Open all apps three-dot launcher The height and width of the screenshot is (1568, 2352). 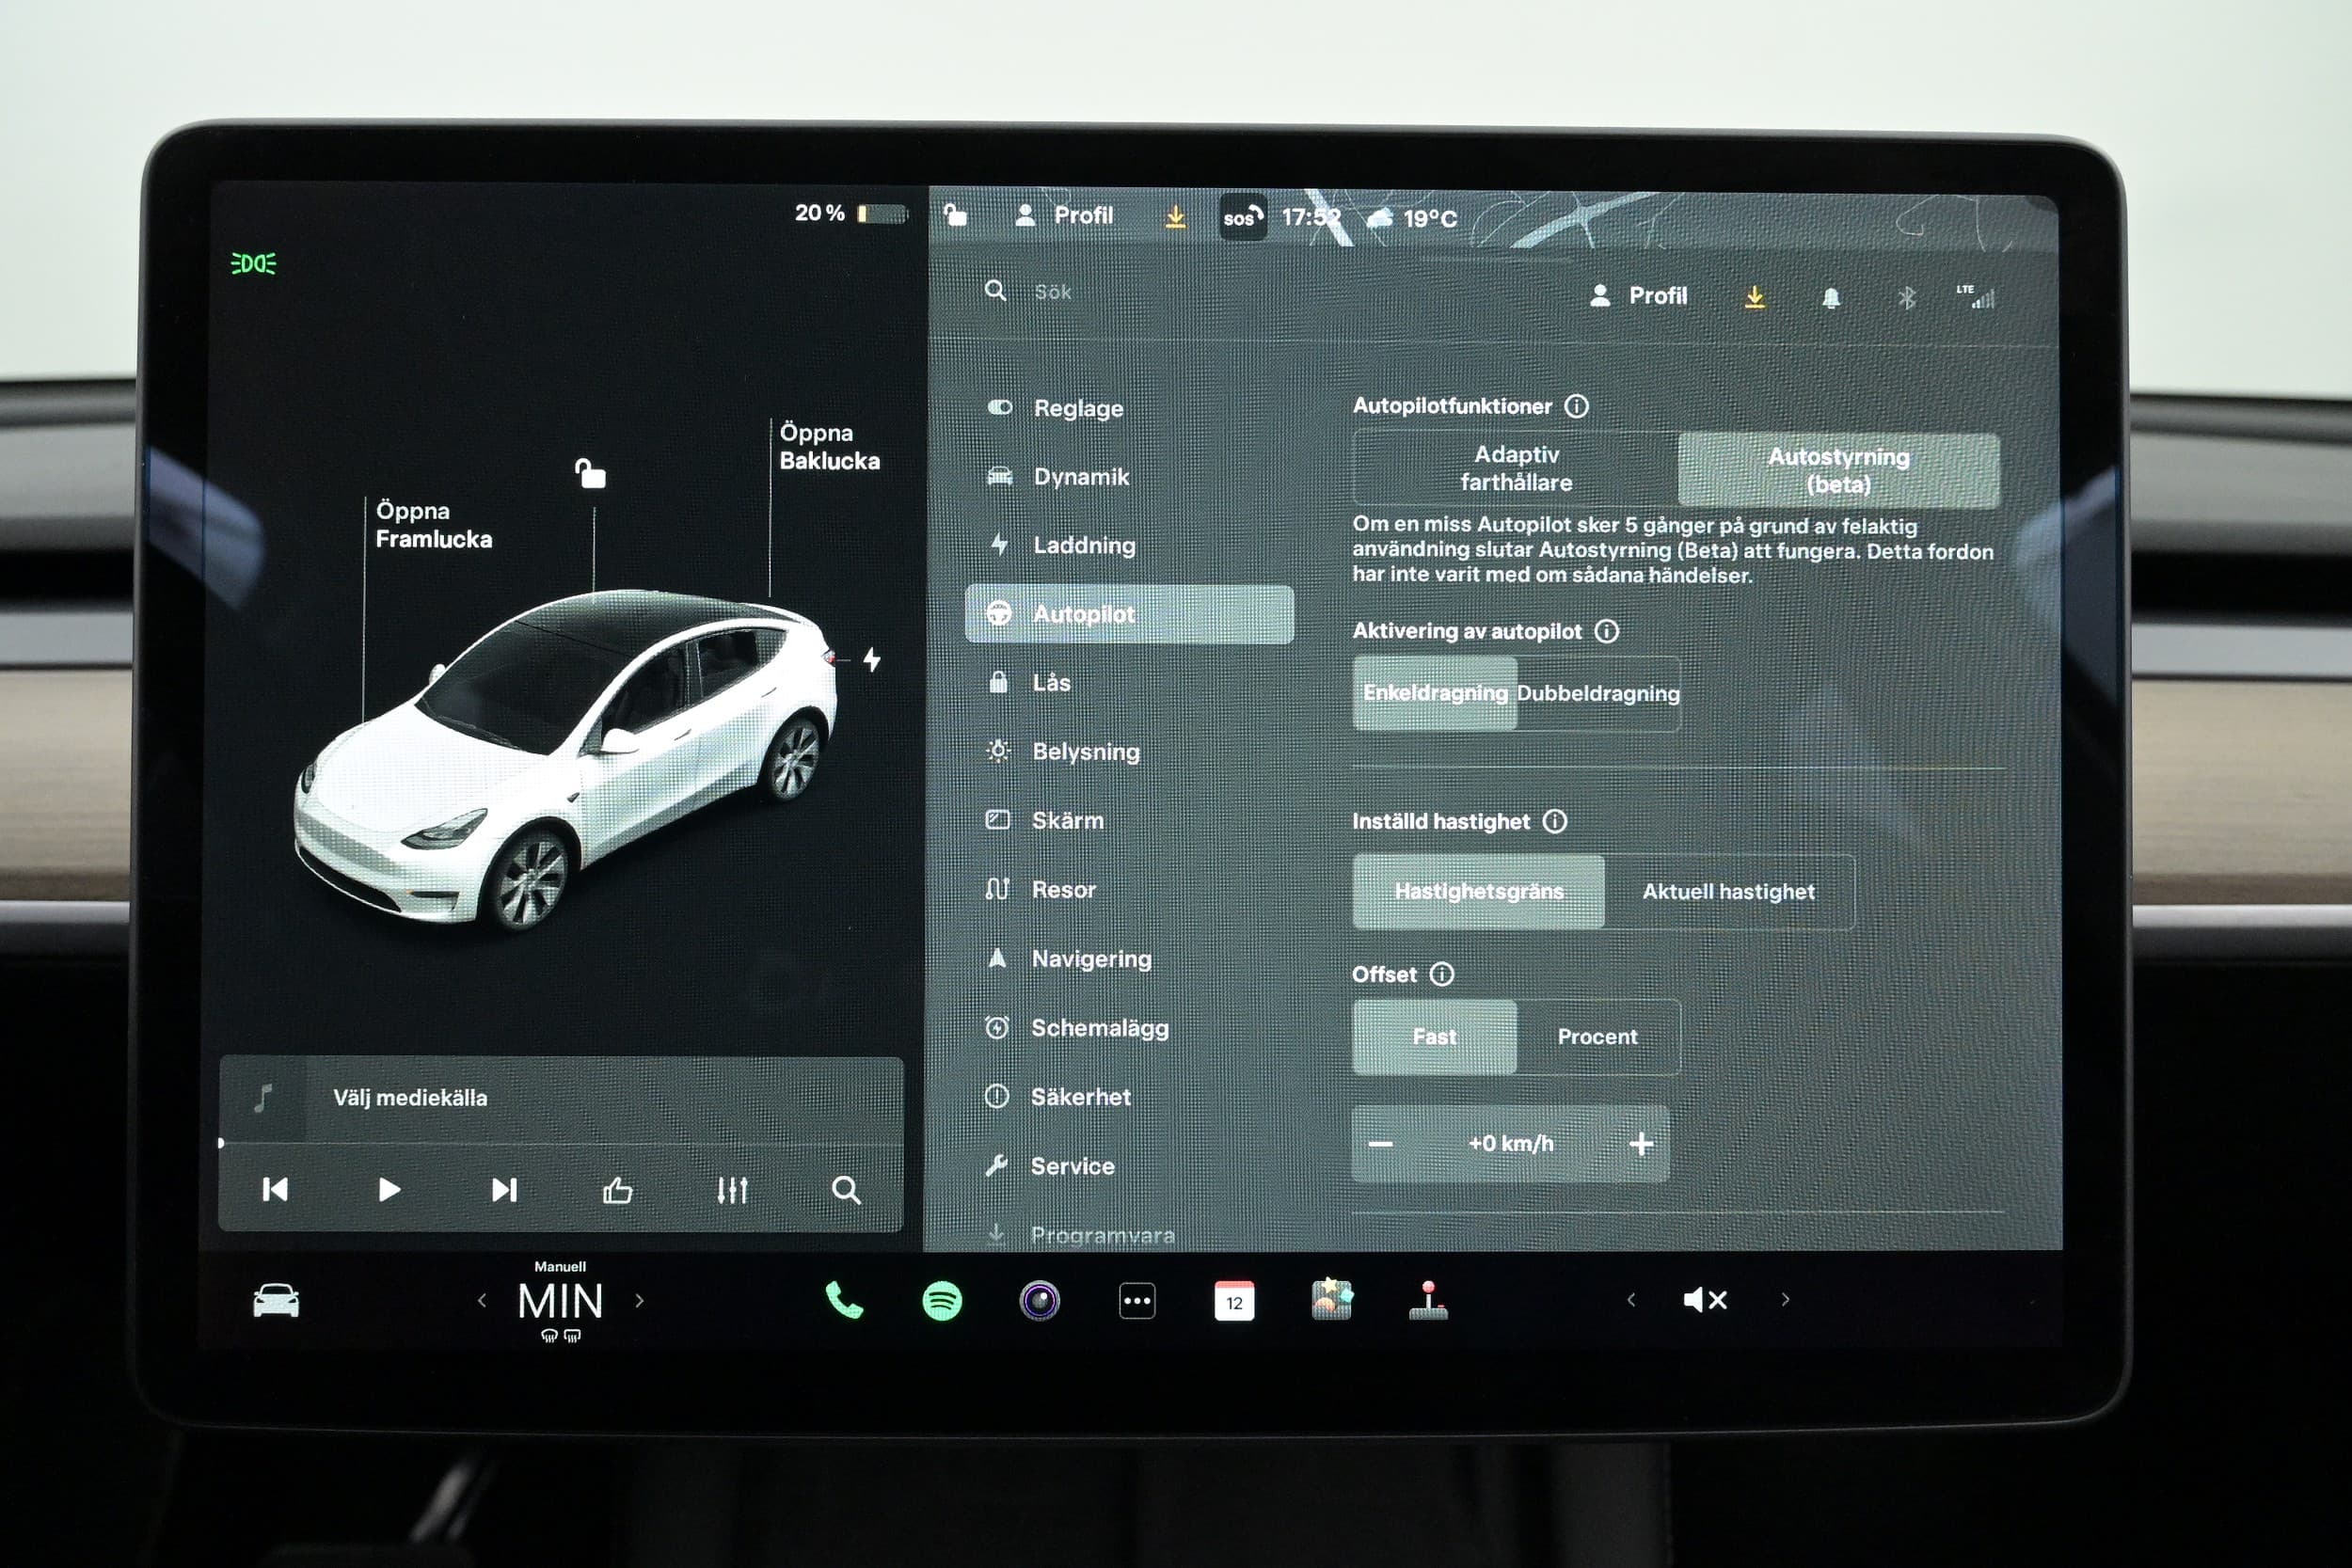[1137, 1301]
